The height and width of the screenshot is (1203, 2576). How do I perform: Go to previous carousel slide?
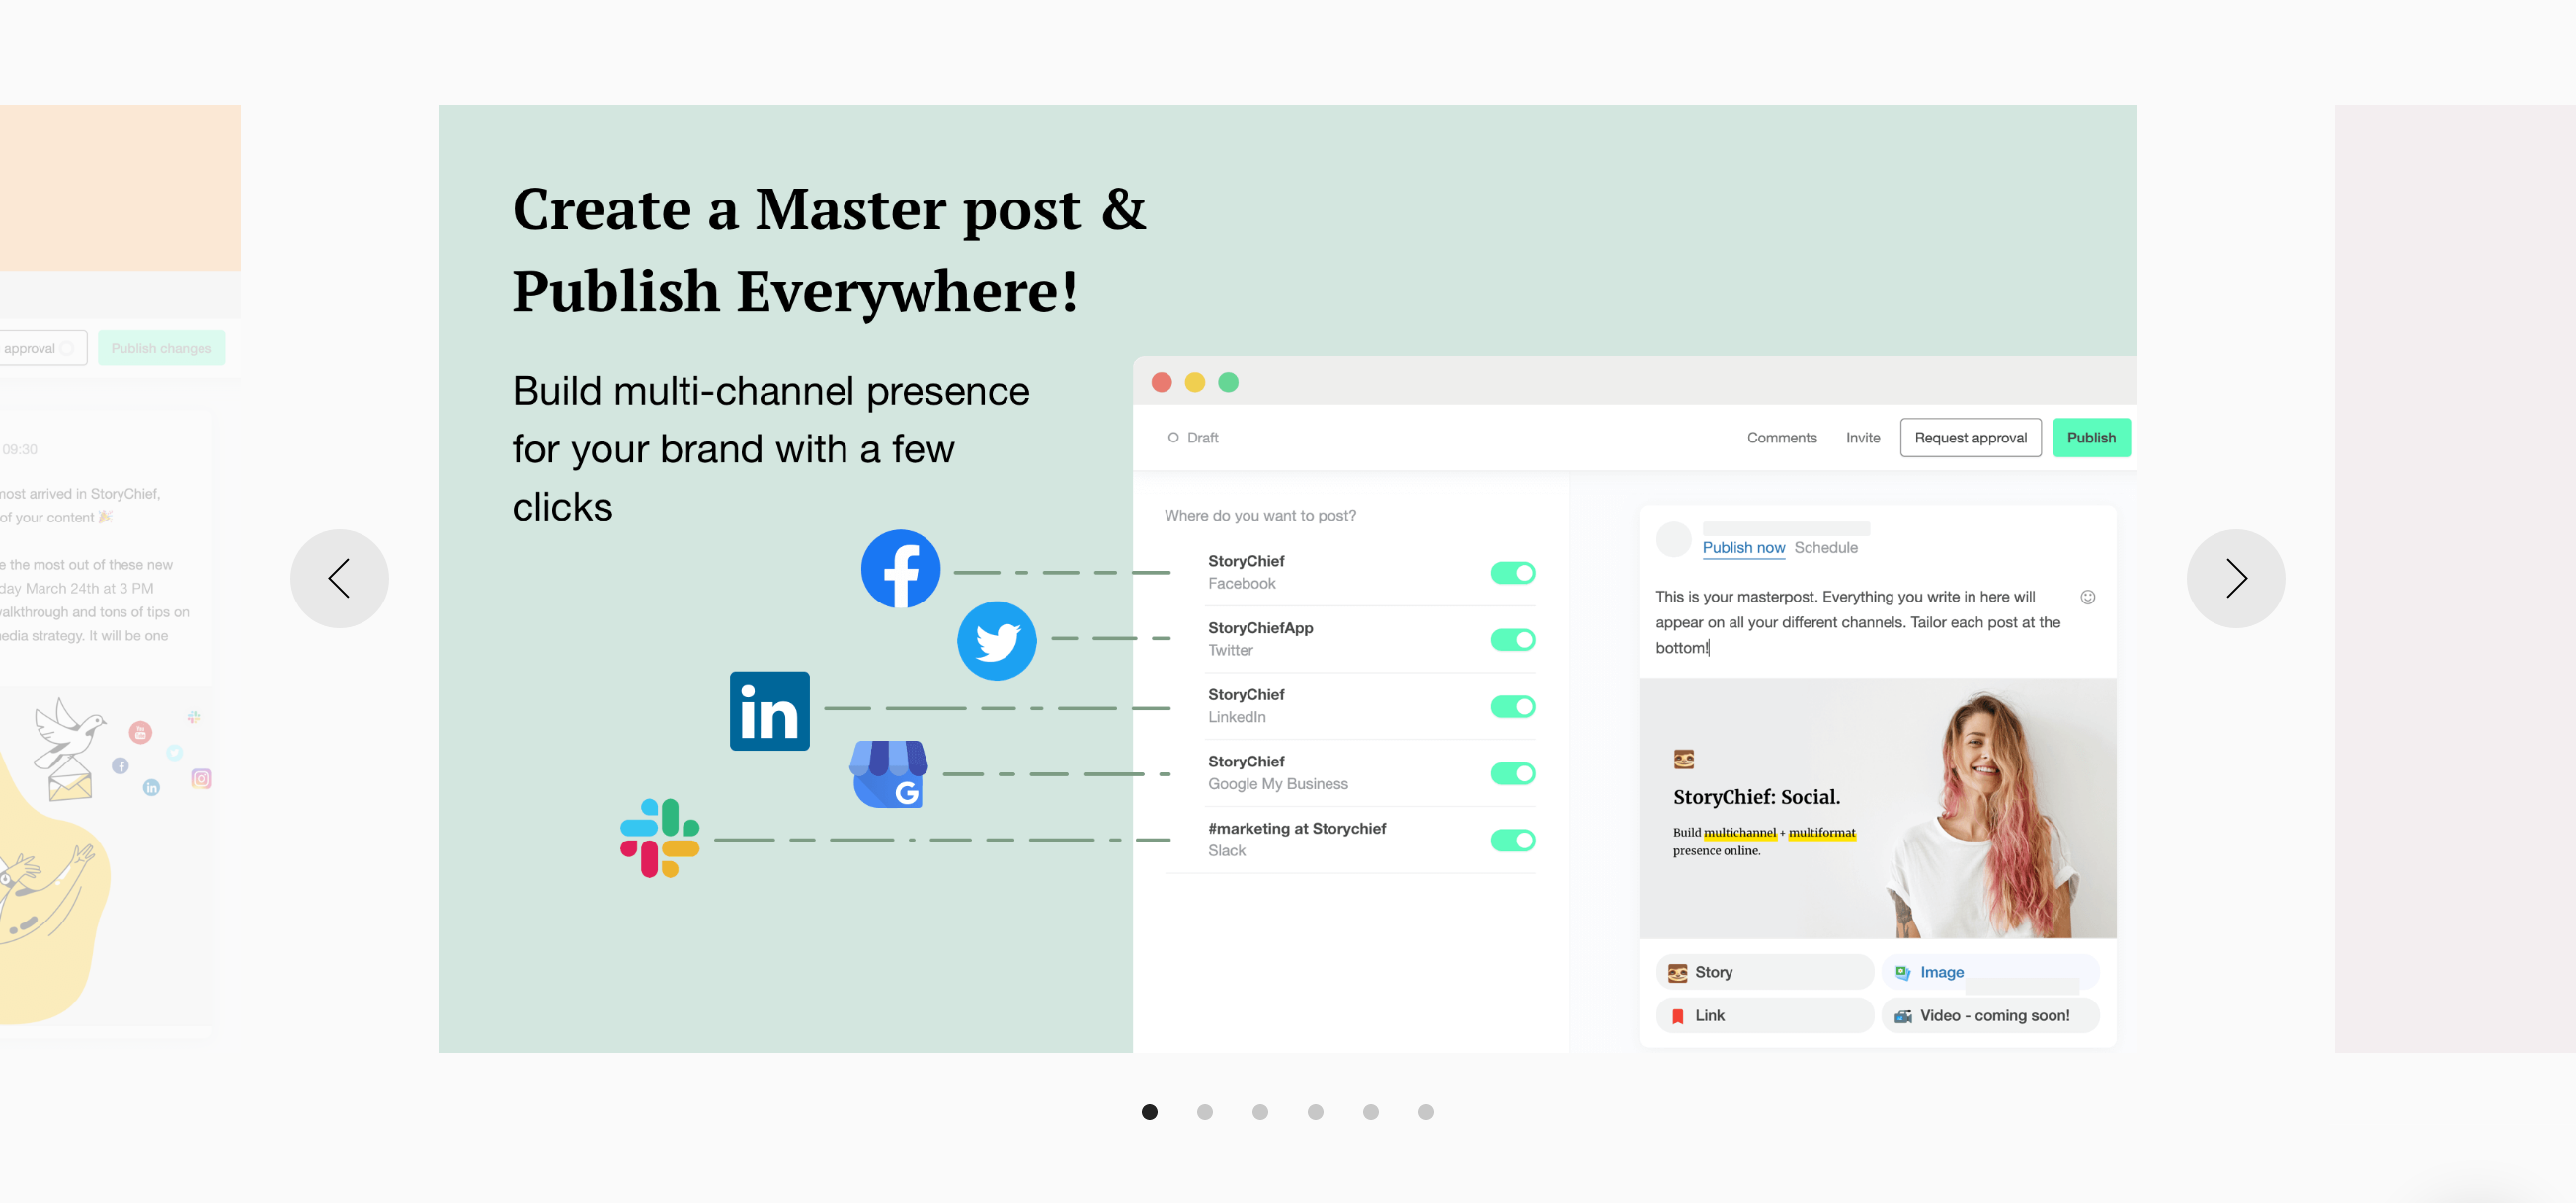pos(339,578)
